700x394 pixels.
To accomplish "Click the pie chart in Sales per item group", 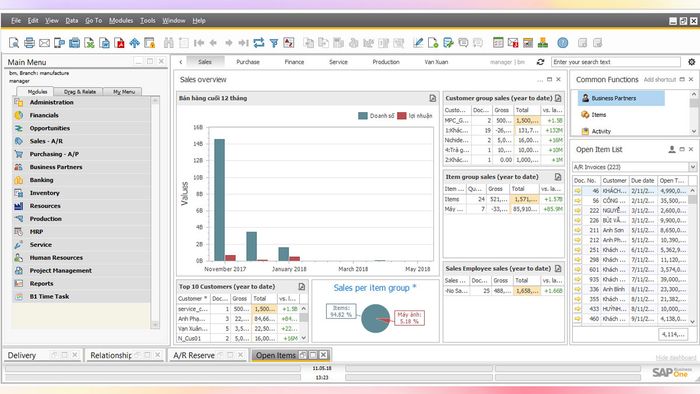I will 375,318.
